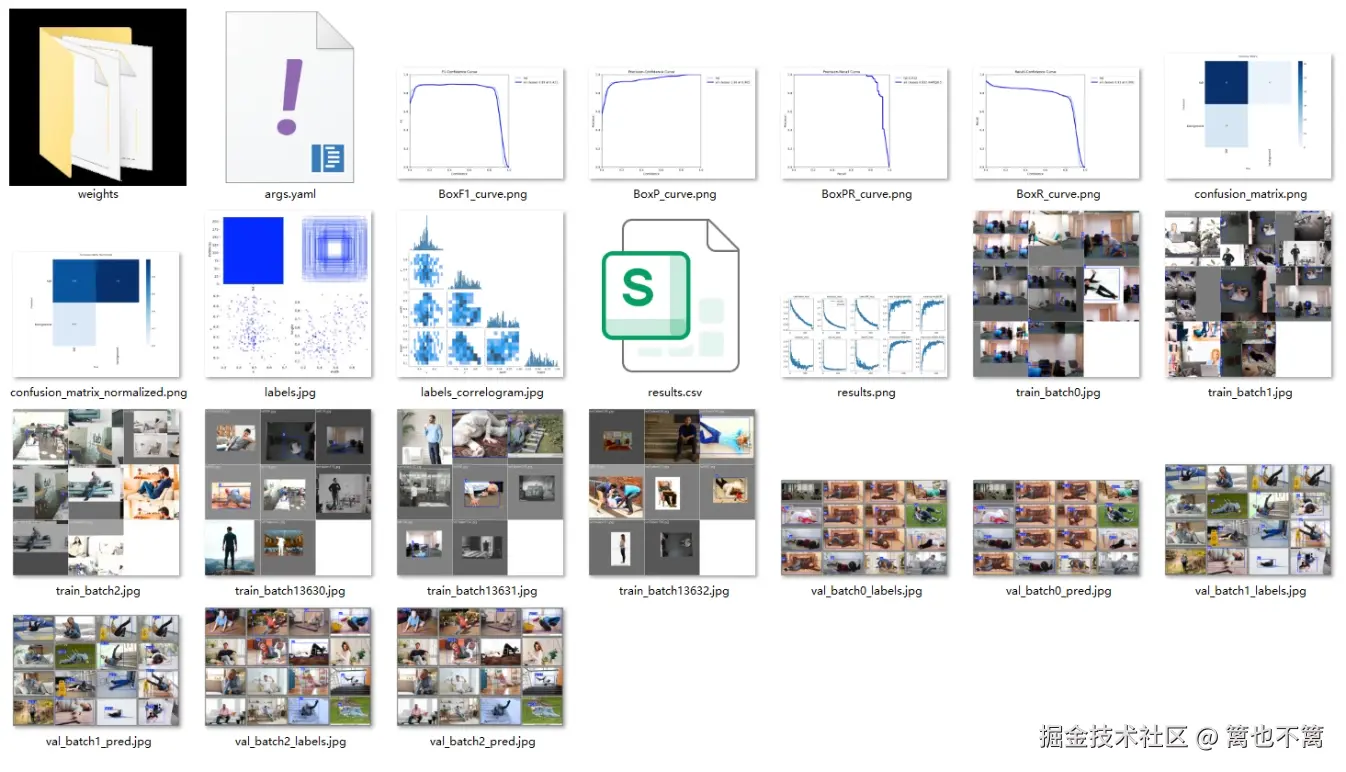Open labels.jpg thumbnail
Screen dimensions: 1346x772
click(x=289, y=294)
